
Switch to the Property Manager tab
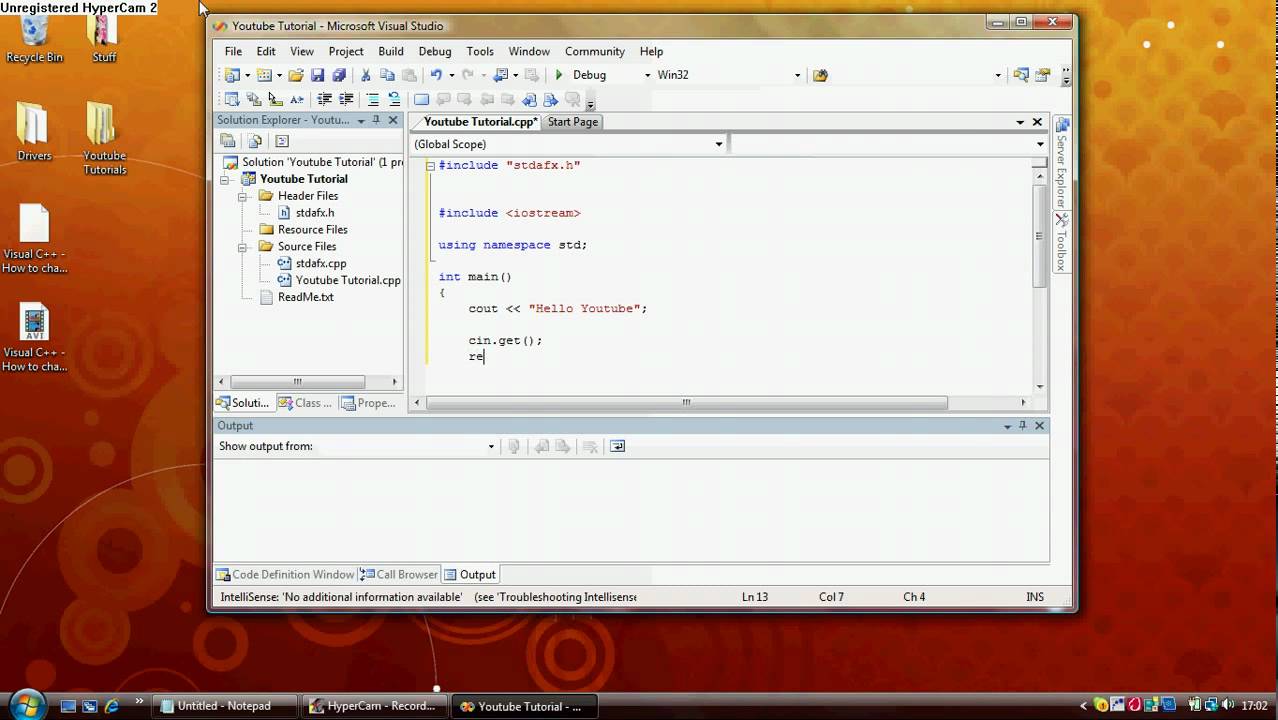(369, 403)
